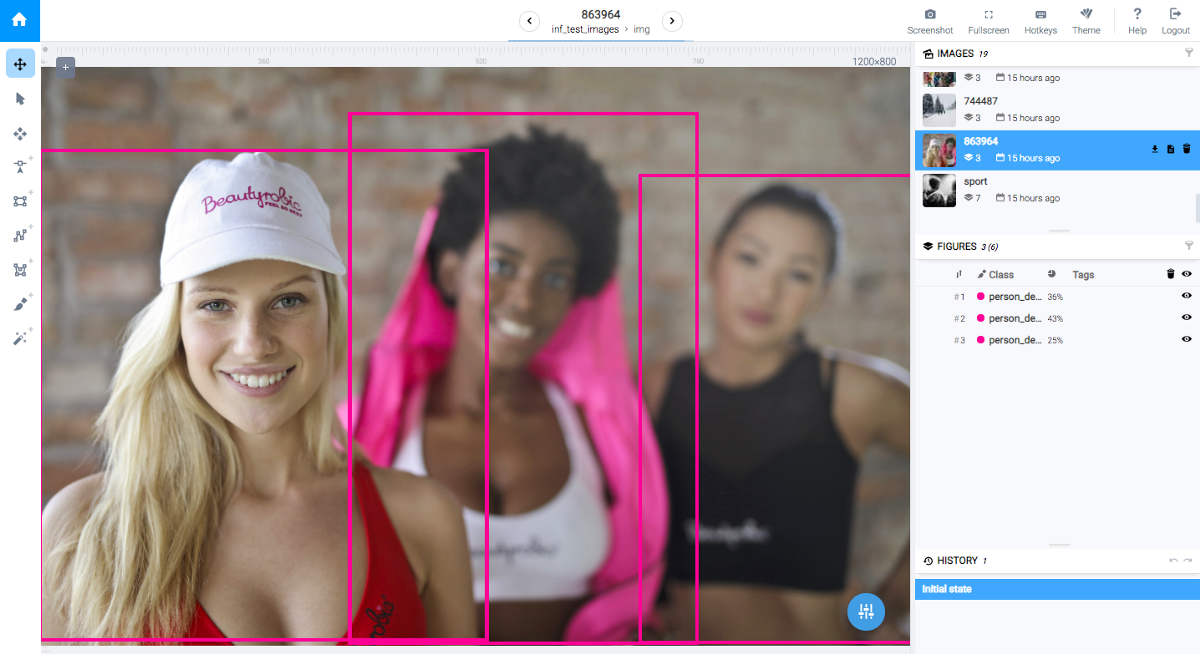
Task: Sort by confidence pie icon column
Action: (1052, 273)
